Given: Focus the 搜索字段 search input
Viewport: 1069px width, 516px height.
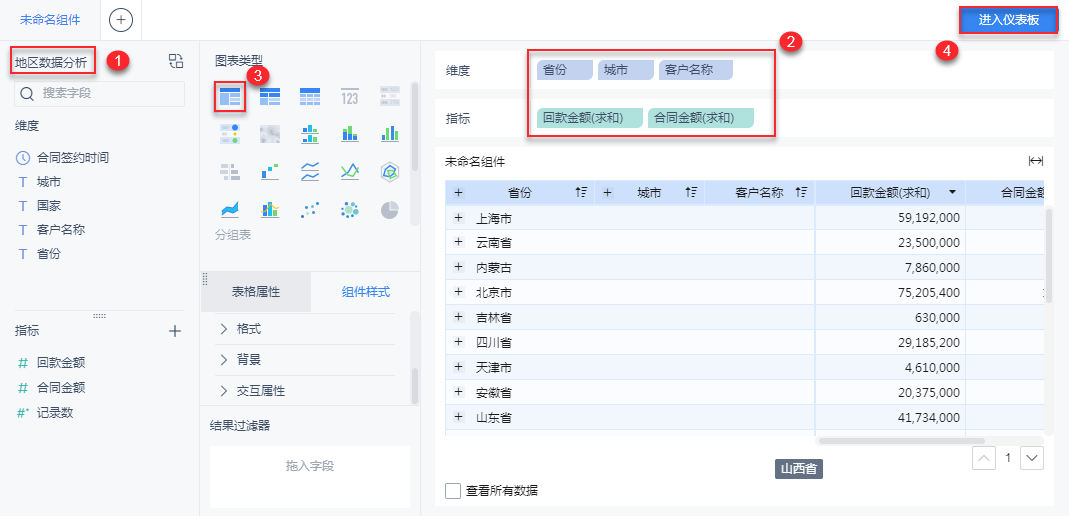Looking at the screenshot, I should 100,94.
